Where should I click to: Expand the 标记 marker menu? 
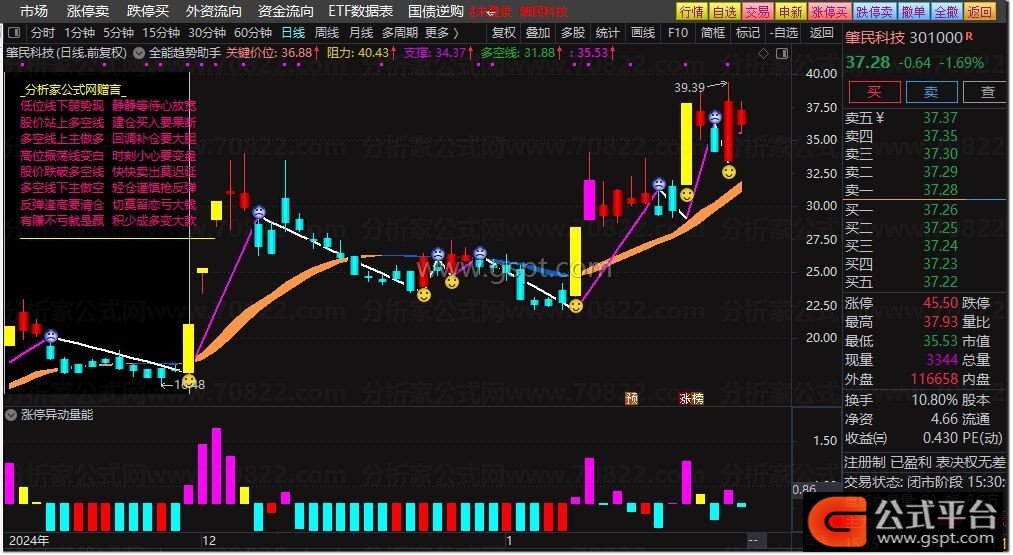[748, 32]
